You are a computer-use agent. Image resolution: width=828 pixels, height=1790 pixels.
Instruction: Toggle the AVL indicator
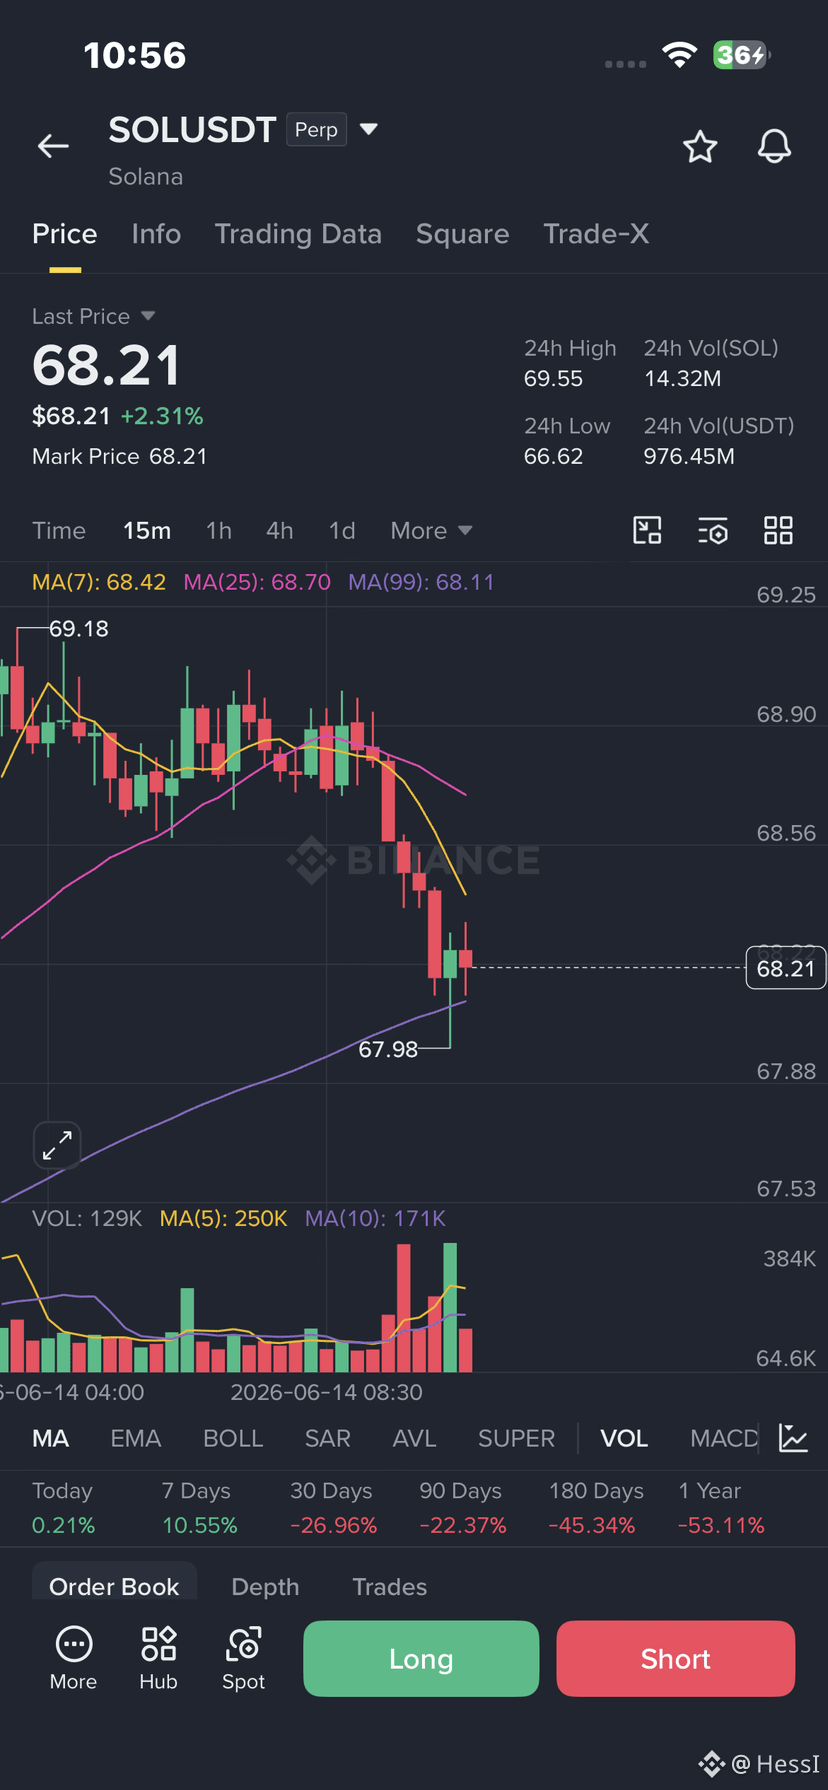(415, 1438)
